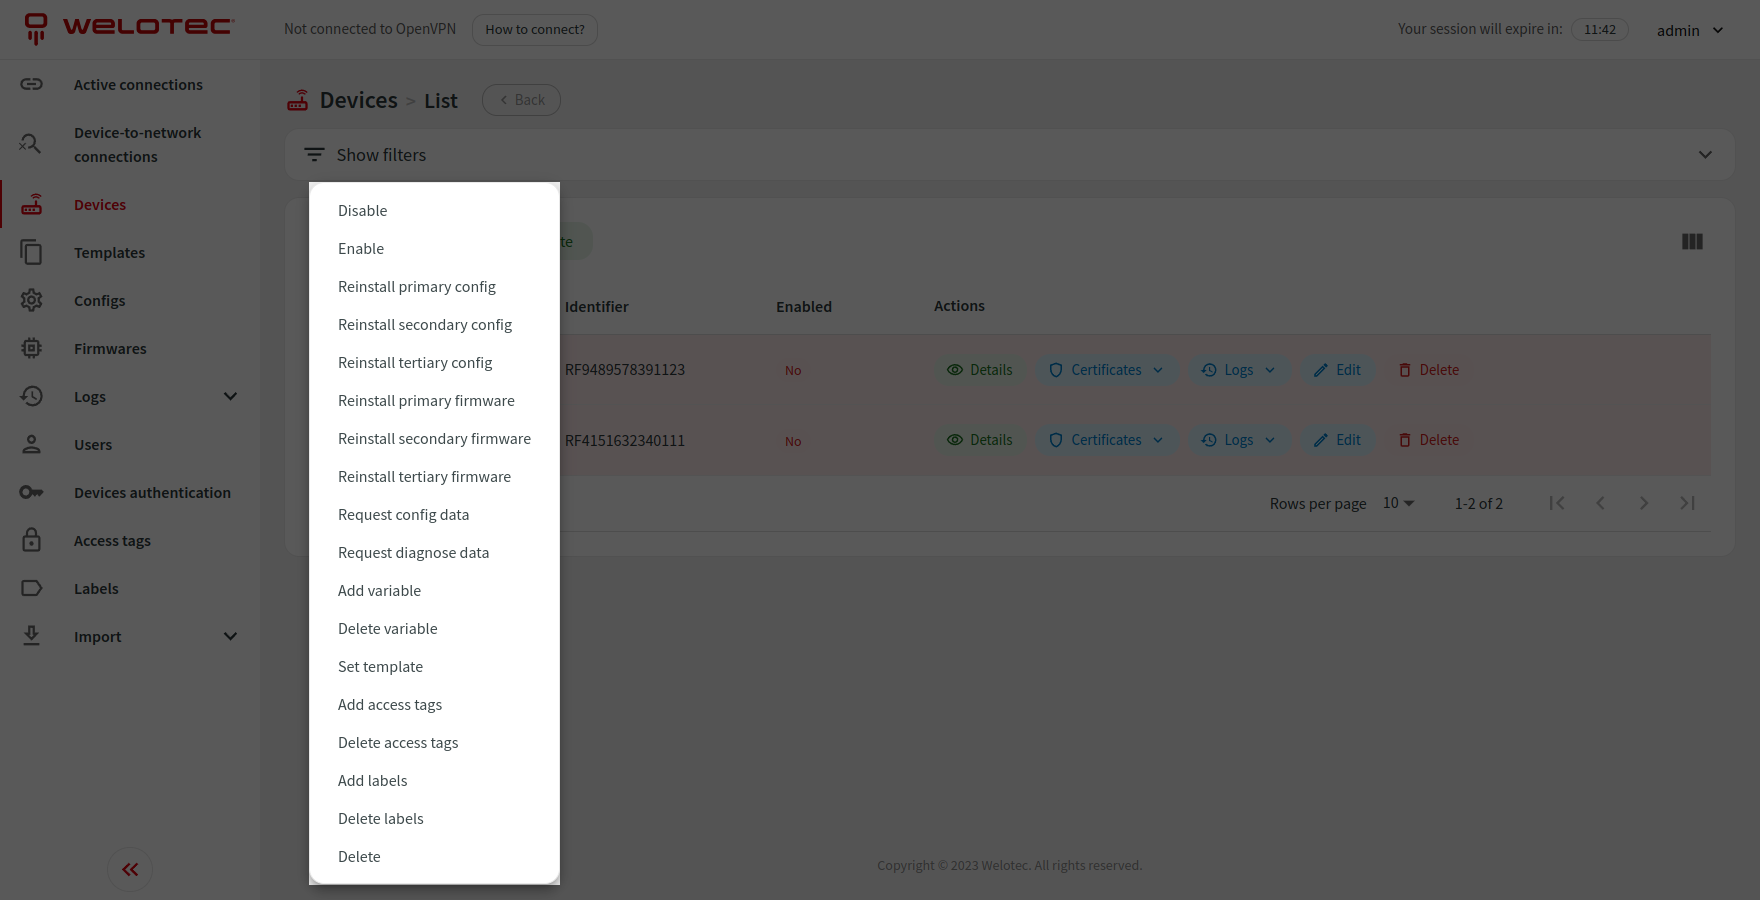The image size is (1760, 900).
Task: Click Edit for device RF4151632340111
Action: pos(1337,440)
